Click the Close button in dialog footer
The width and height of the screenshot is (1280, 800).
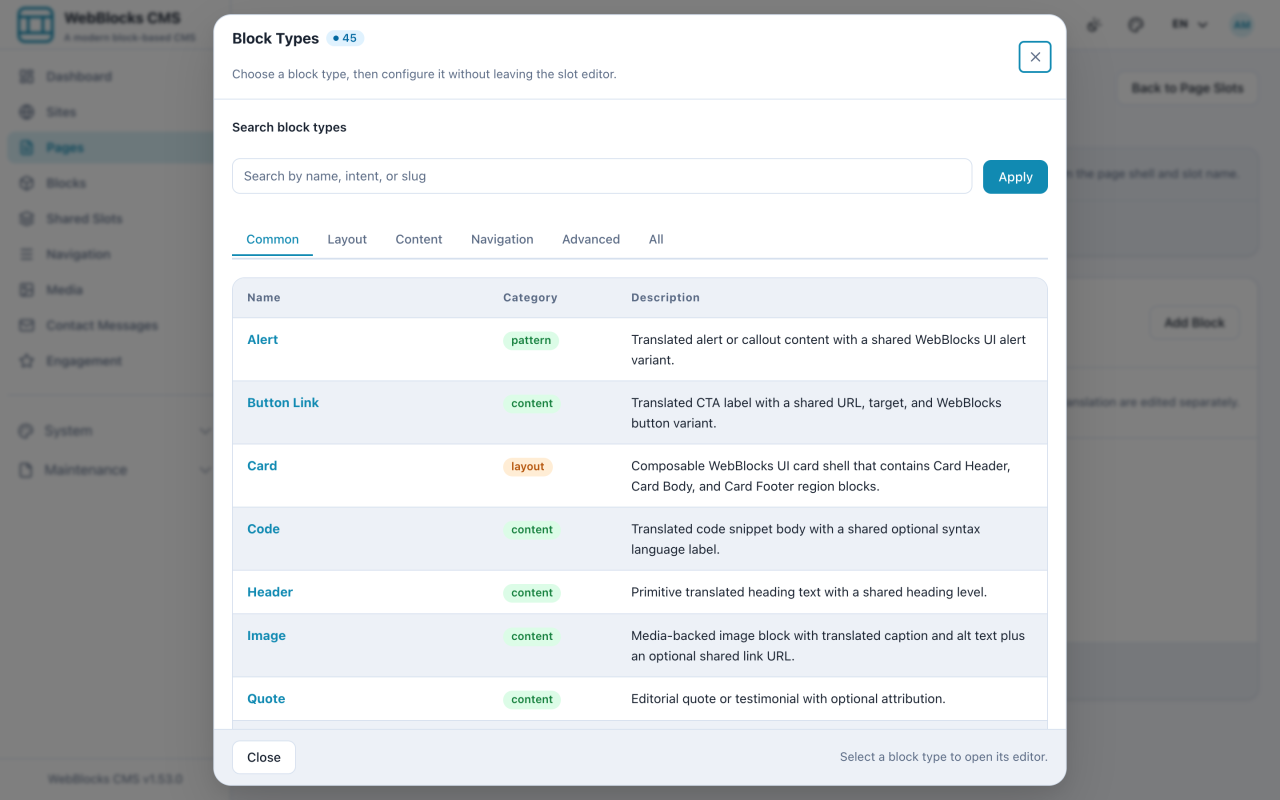[x=264, y=757]
